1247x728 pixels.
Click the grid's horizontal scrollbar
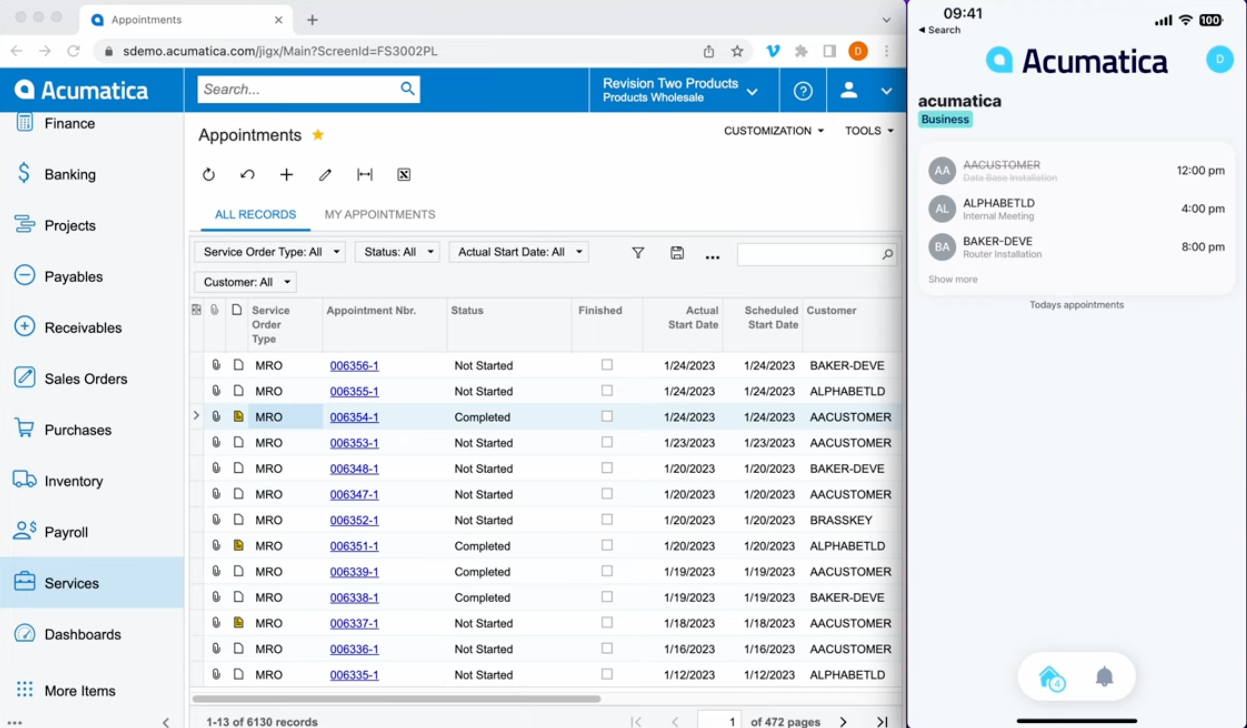[396, 699]
